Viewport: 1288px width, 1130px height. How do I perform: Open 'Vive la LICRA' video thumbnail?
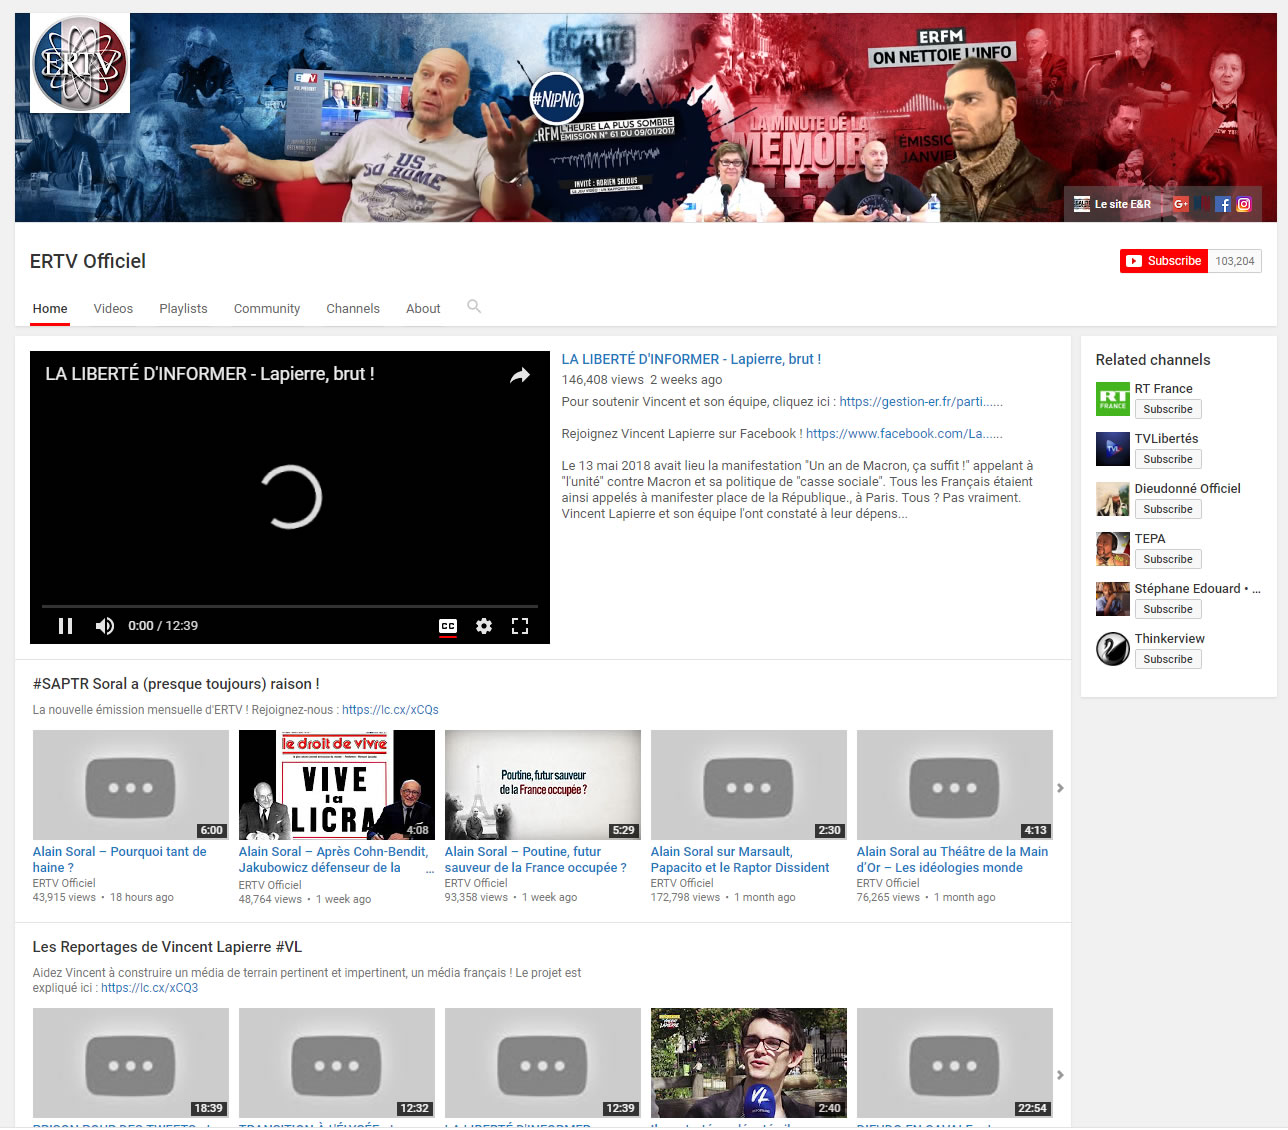(337, 785)
